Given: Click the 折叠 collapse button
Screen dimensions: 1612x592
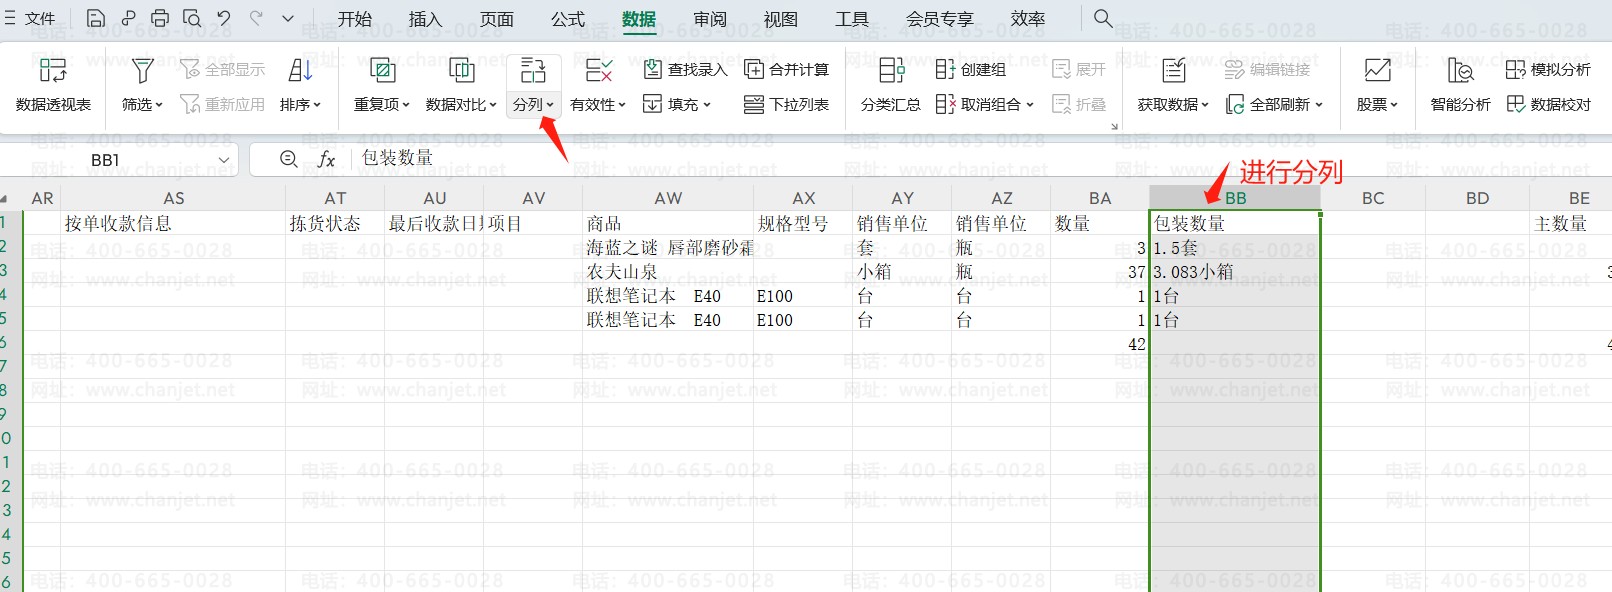Looking at the screenshot, I should [x=1079, y=104].
